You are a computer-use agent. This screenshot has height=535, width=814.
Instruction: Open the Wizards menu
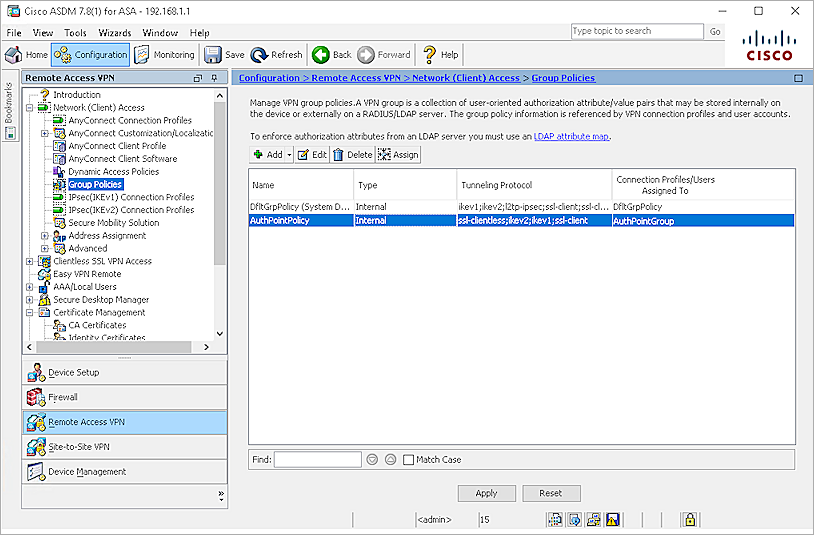[115, 33]
